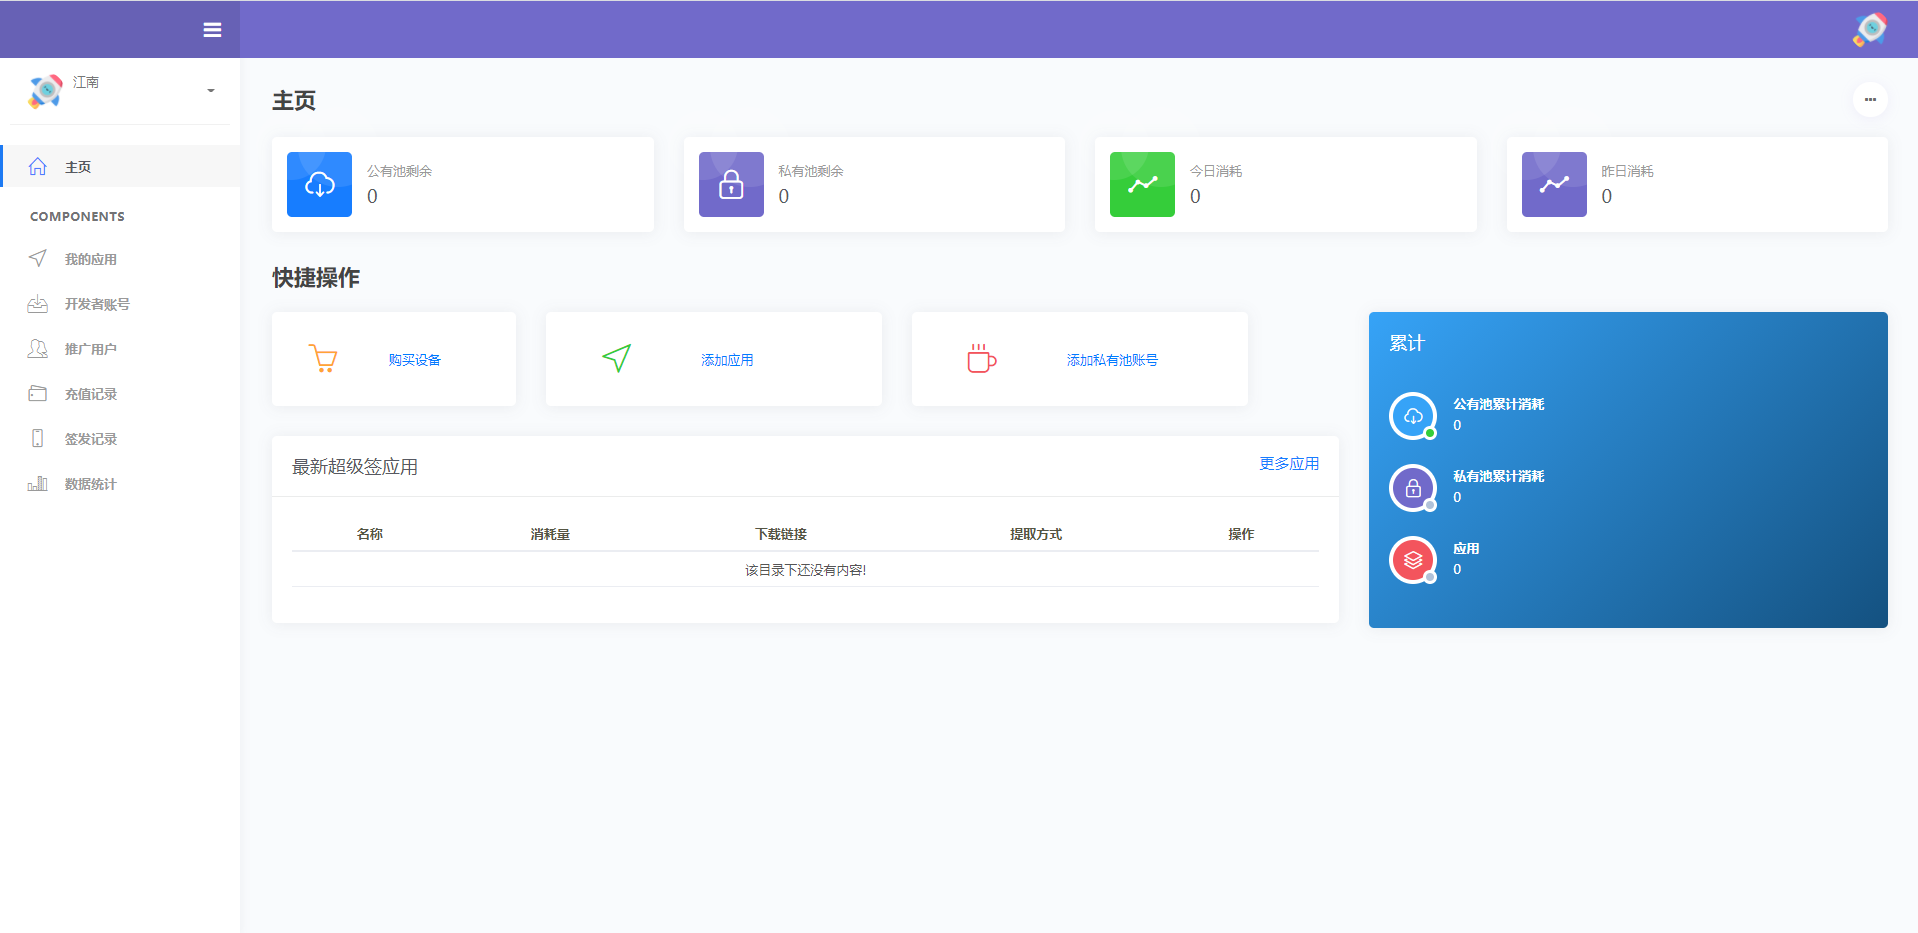Screen dimensions: 1918x933
Task: Click the 推广用户 sidebar icon
Action: pos(38,348)
